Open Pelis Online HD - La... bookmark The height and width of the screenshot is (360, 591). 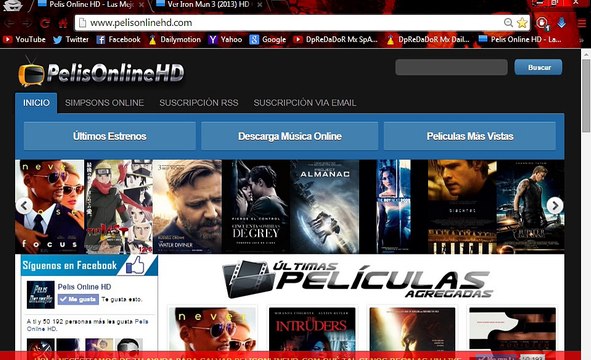(x=520, y=39)
